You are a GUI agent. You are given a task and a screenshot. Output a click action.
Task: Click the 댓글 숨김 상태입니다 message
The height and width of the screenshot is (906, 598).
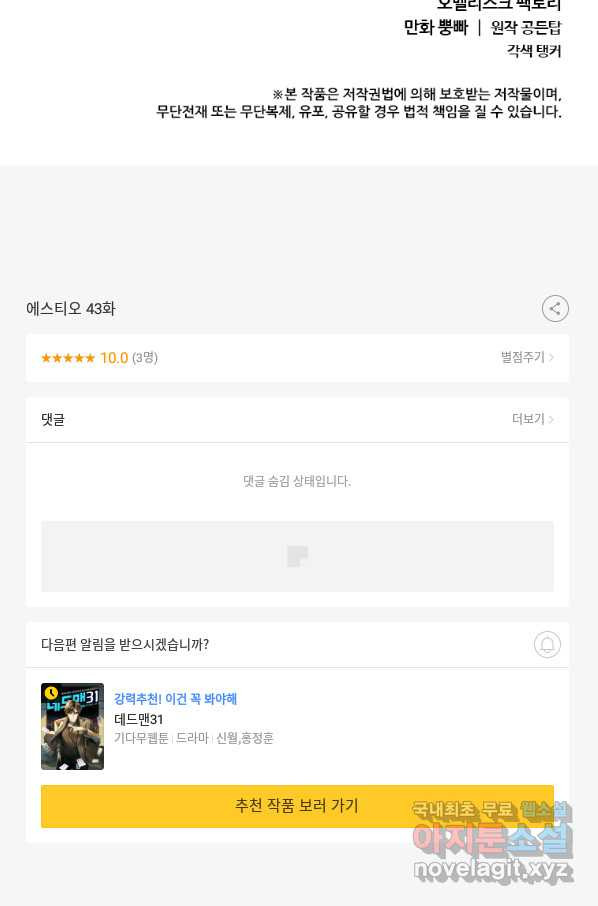point(297,481)
